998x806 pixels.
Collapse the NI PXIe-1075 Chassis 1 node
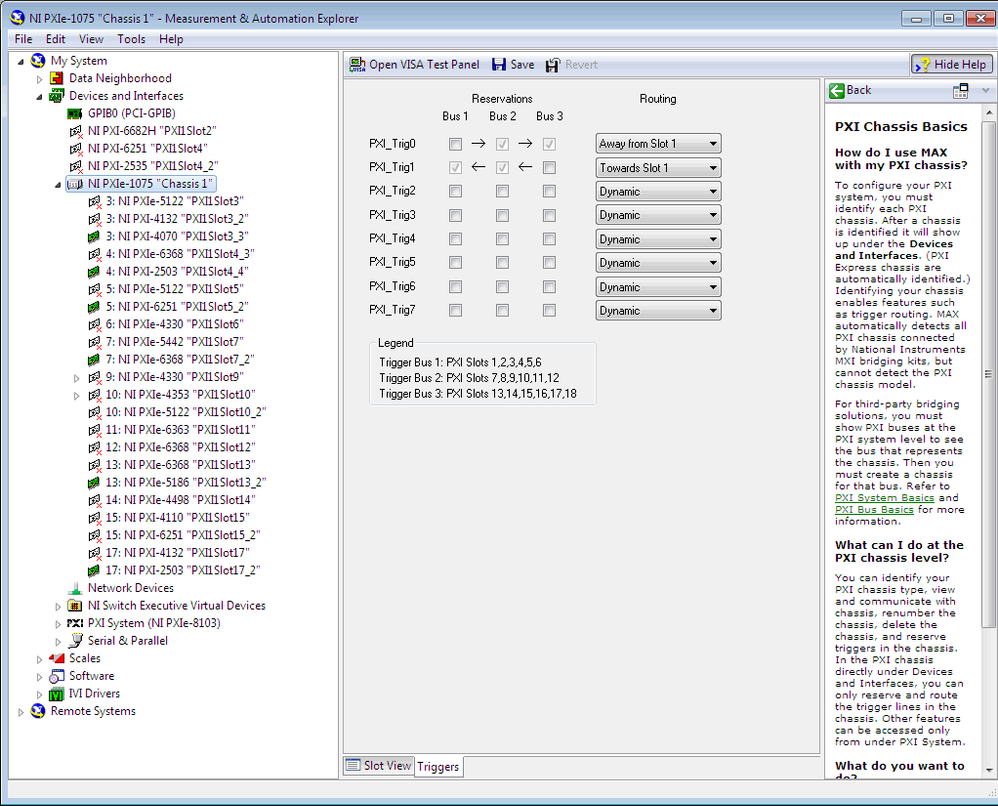coord(57,185)
